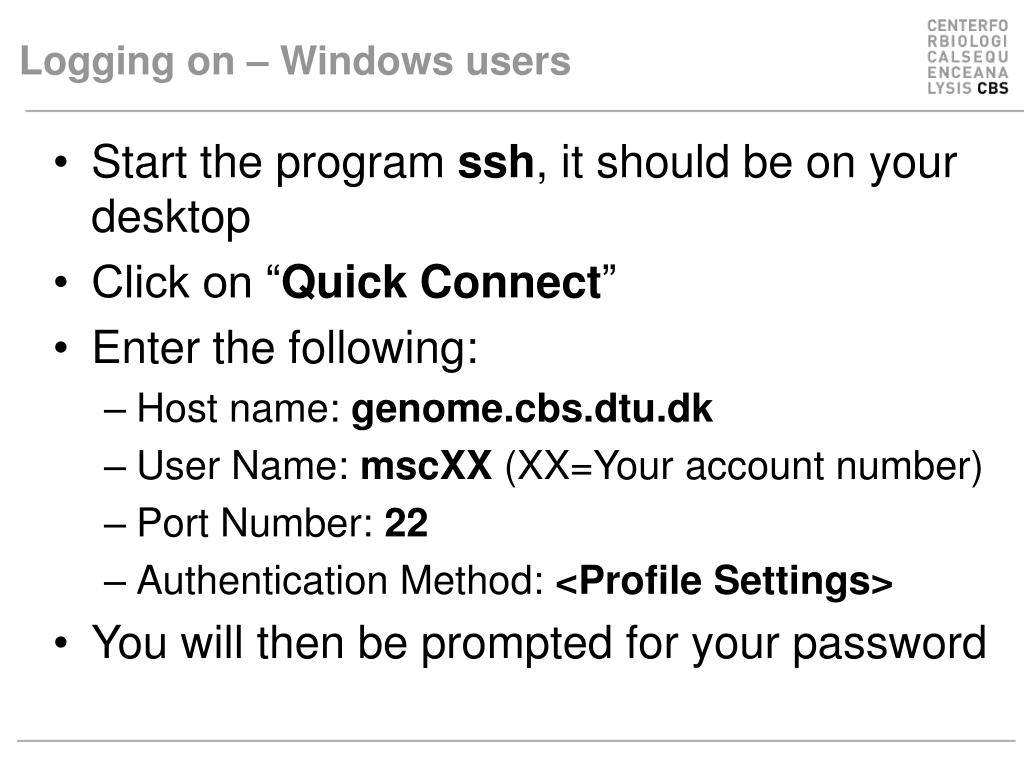Select the bold word 'ssh'
Viewport: 1024px width, 768px height.
pos(496,162)
